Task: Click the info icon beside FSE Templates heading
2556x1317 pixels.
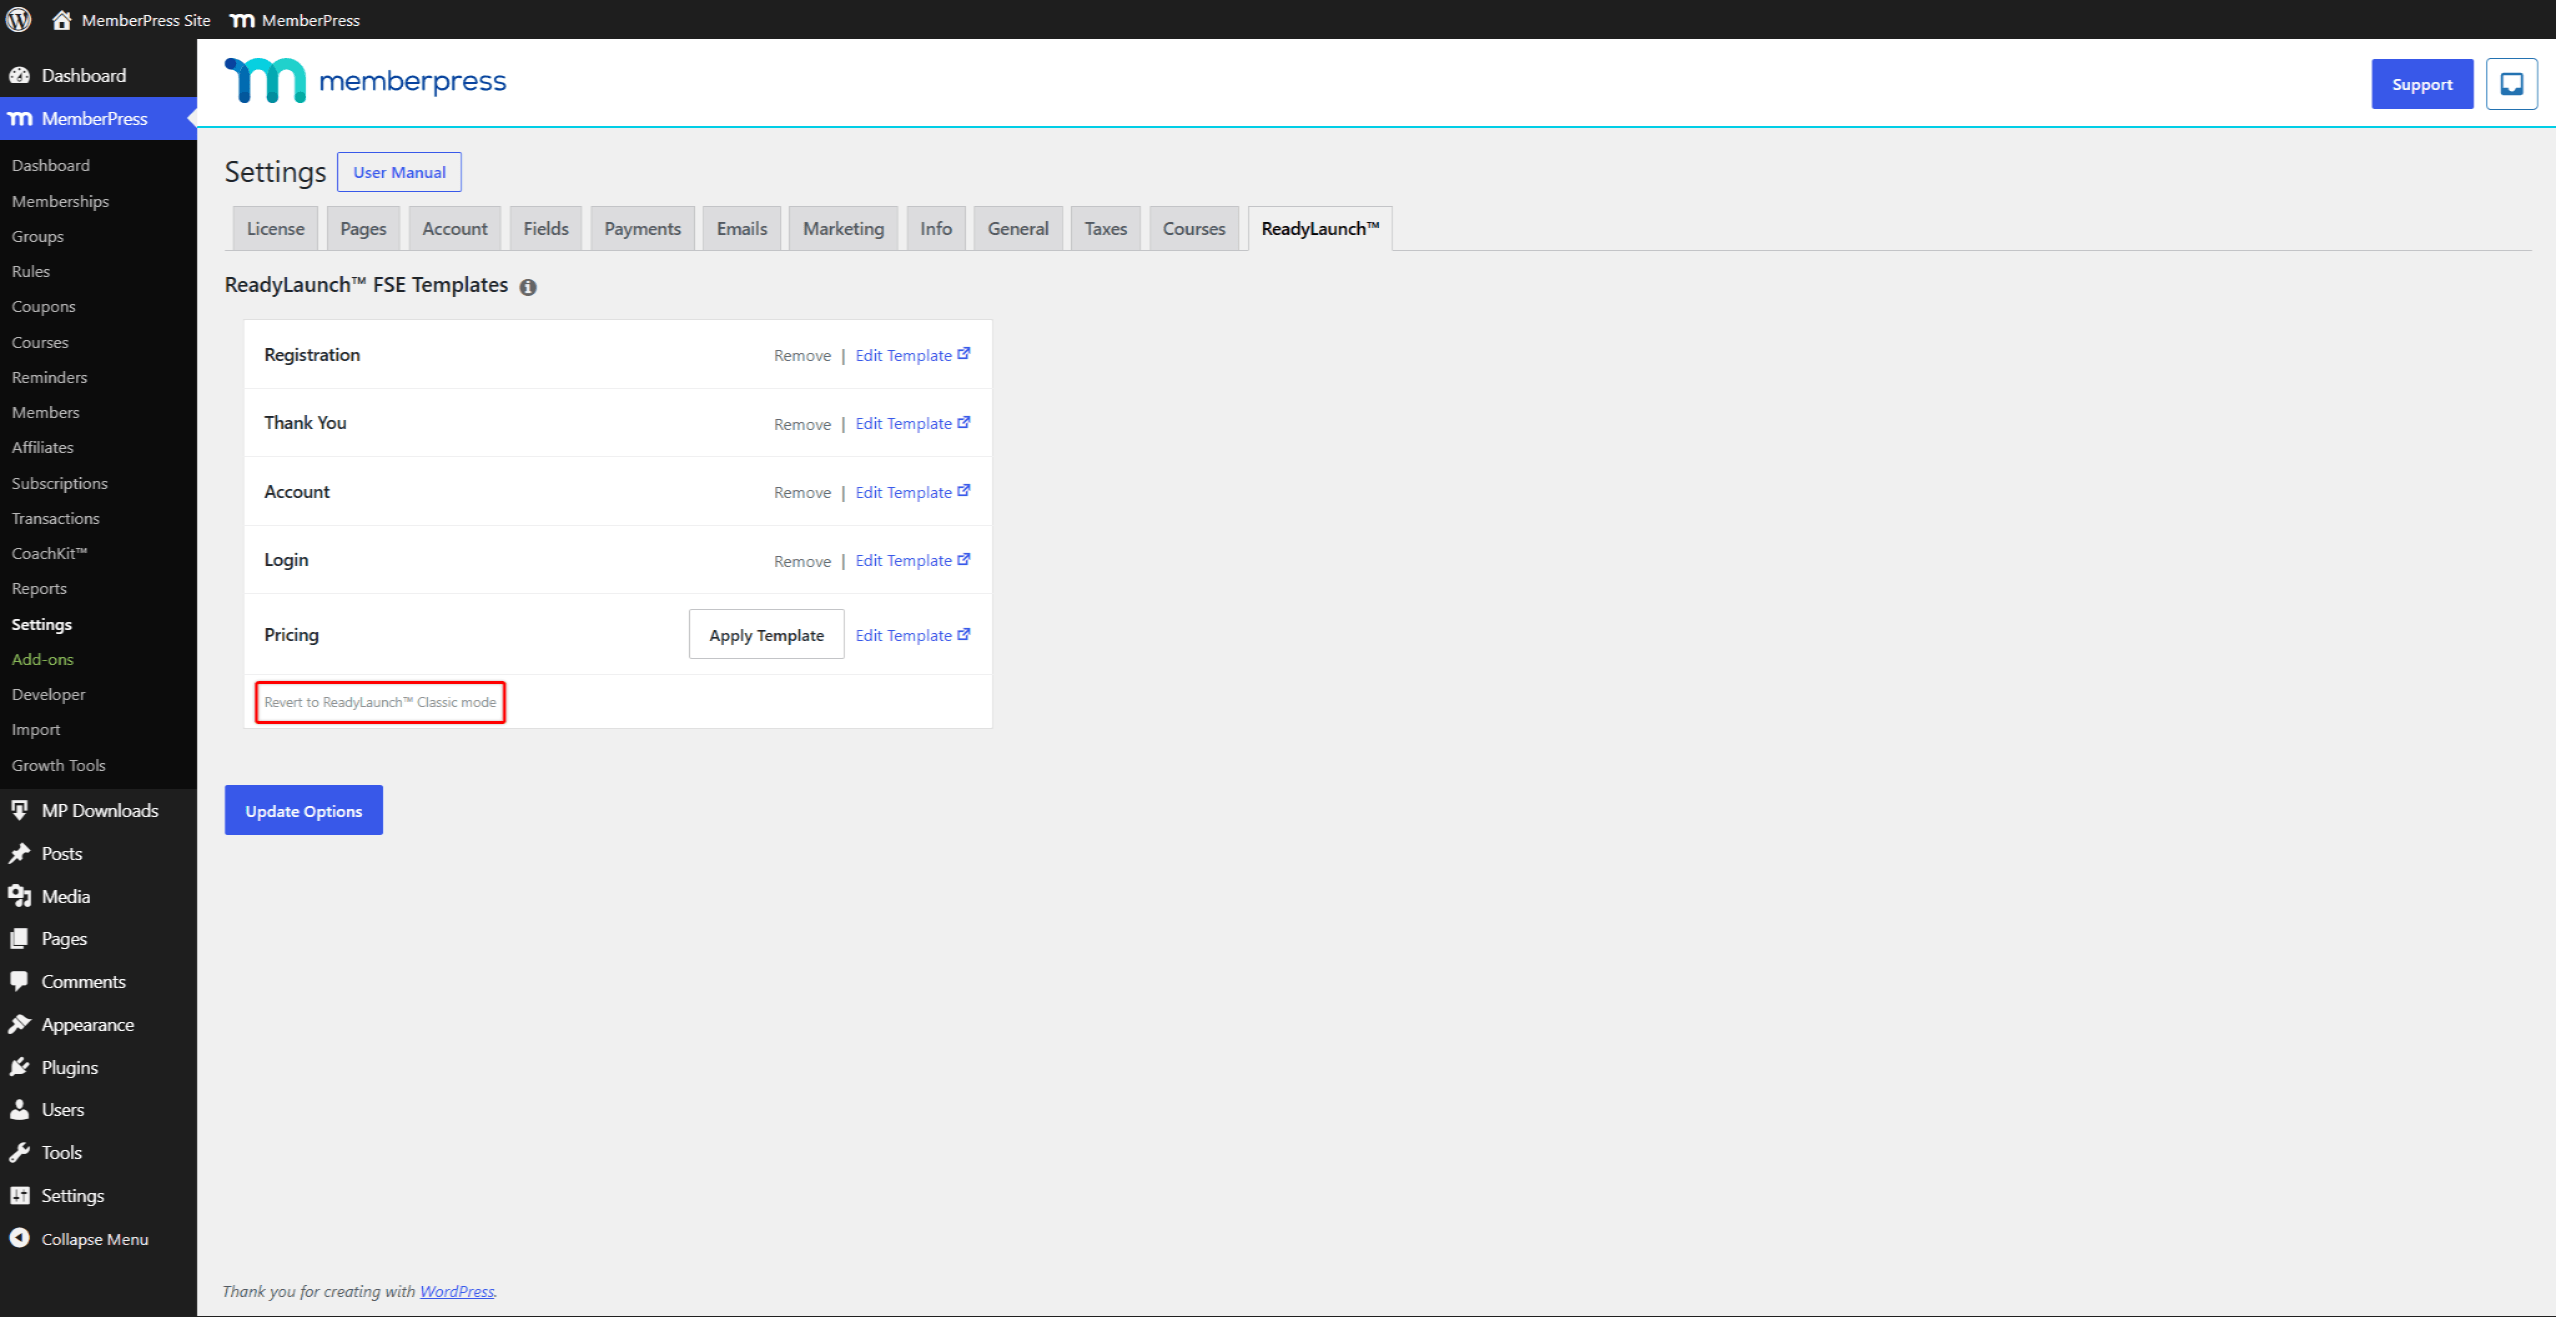Action: pyautogui.click(x=528, y=287)
